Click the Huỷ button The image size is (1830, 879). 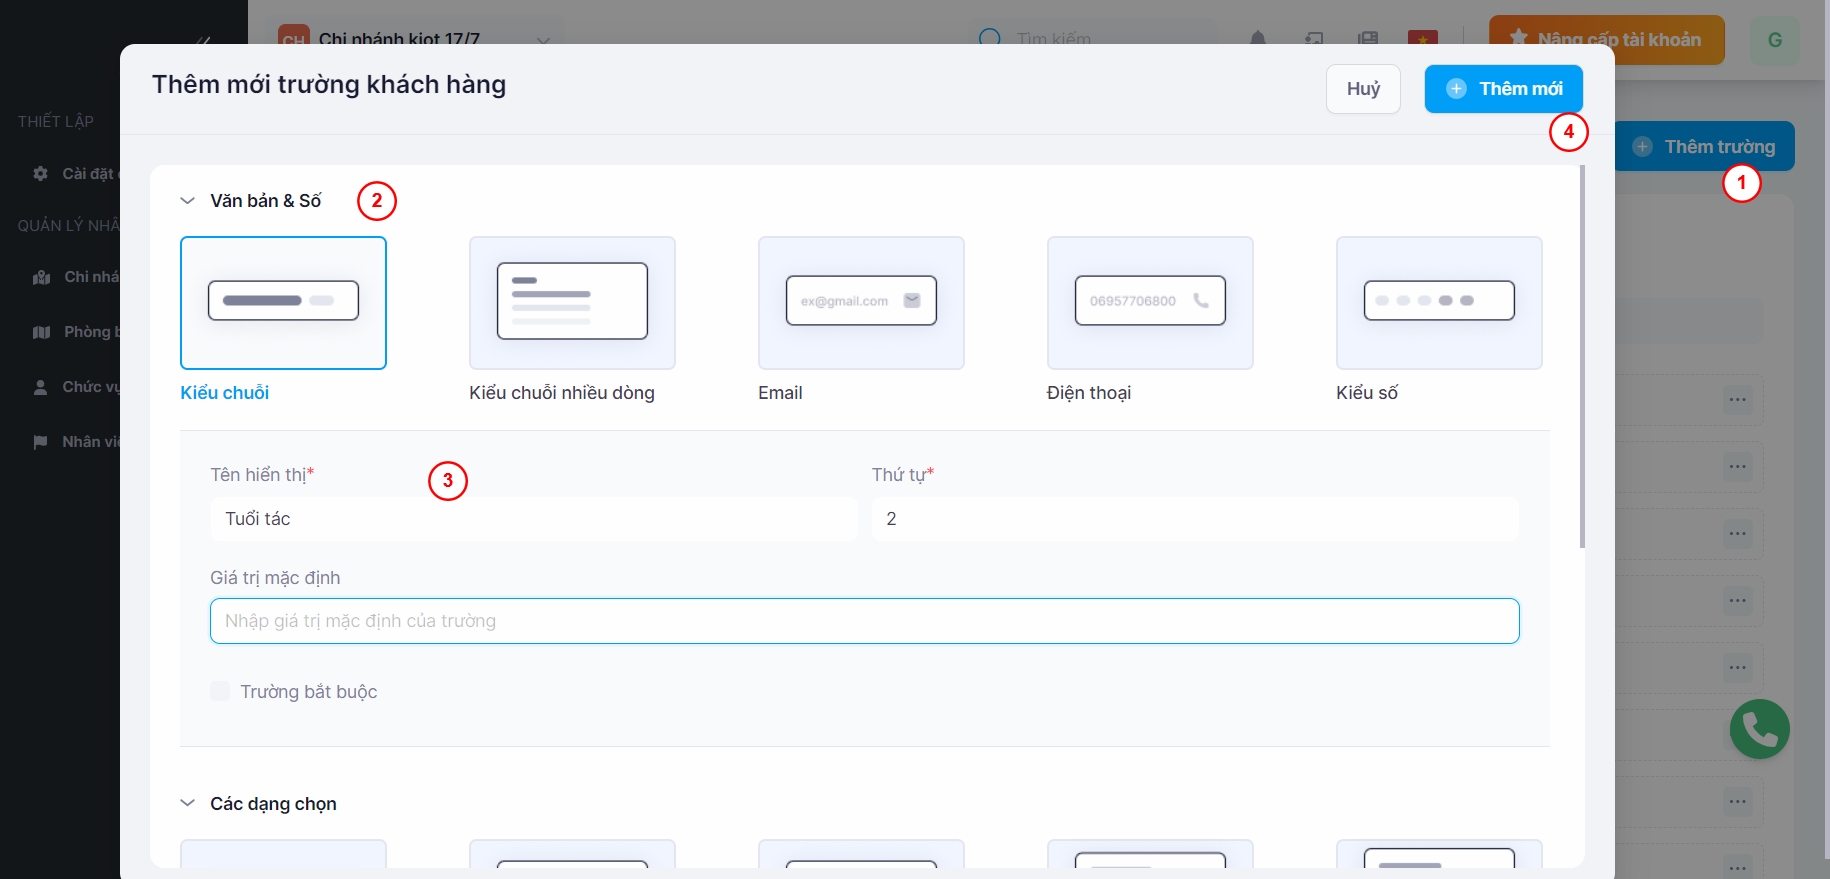click(x=1363, y=89)
